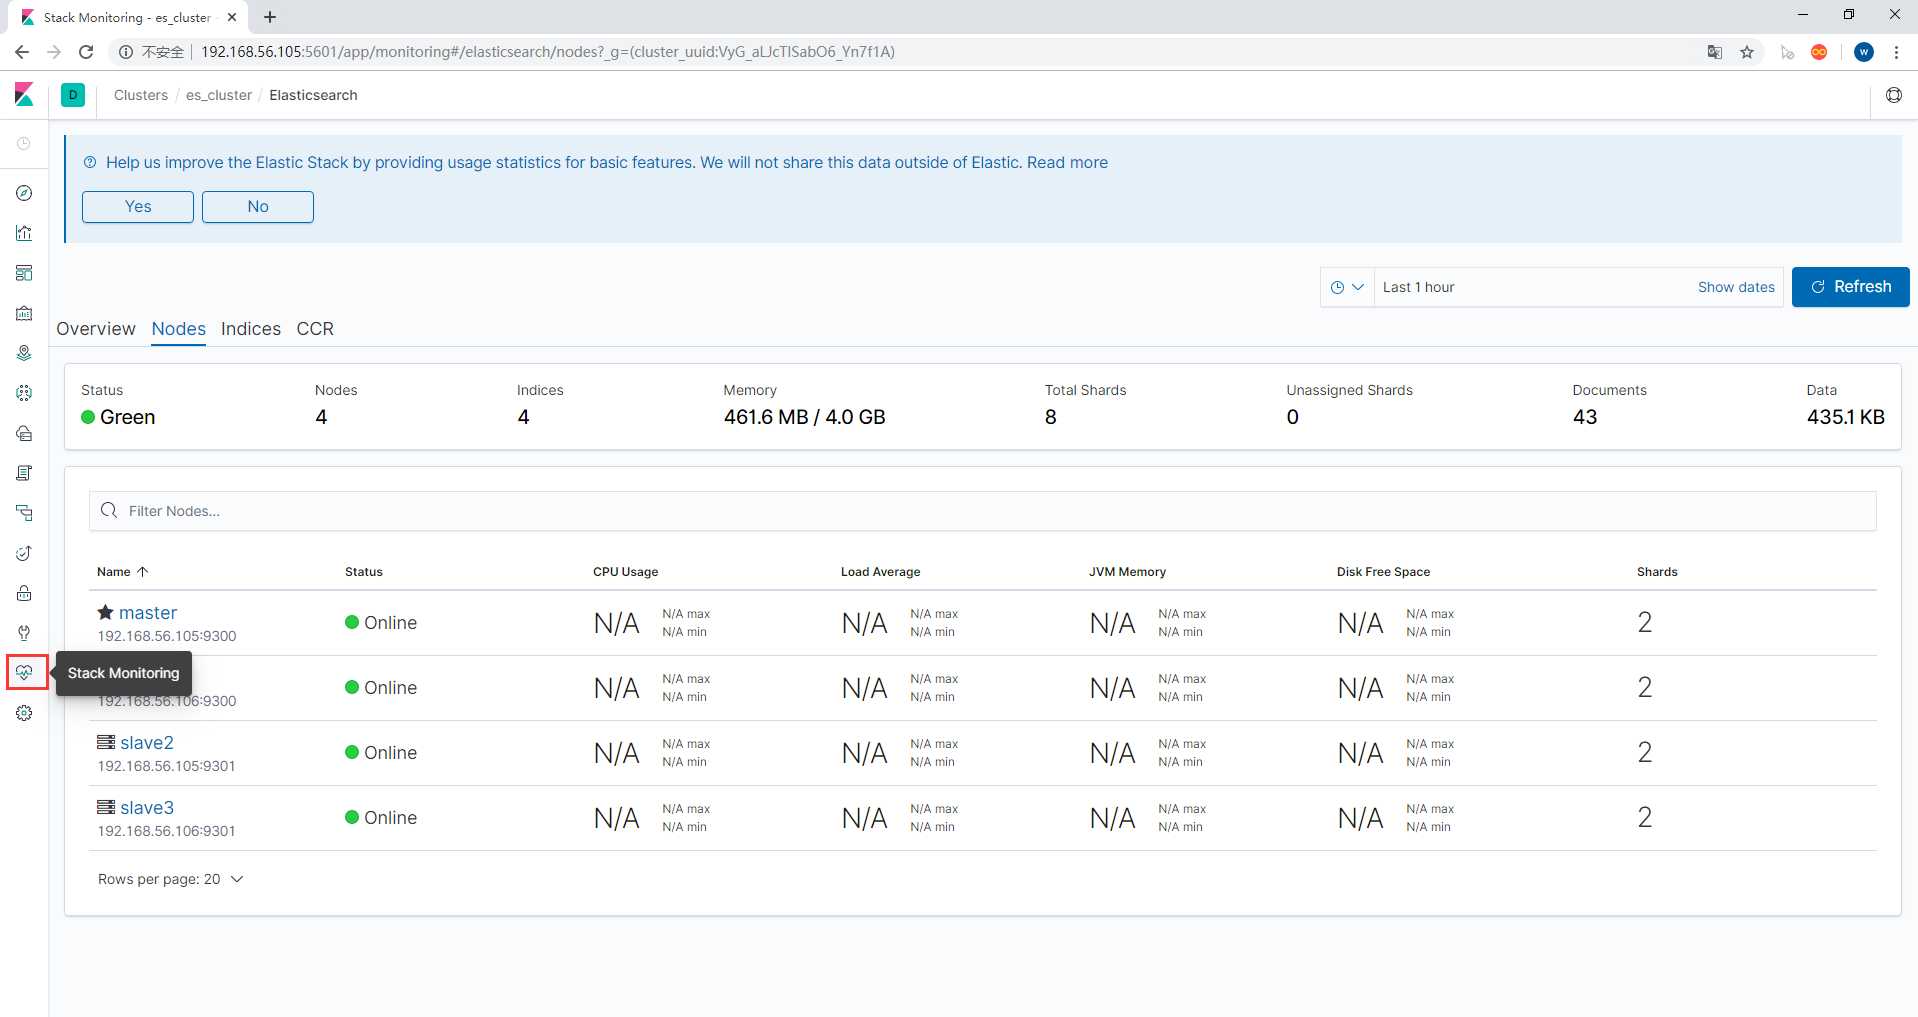Viewport: 1918px width, 1017px height.
Task: Bookmark this page with the star icon
Action: pyautogui.click(x=1747, y=52)
